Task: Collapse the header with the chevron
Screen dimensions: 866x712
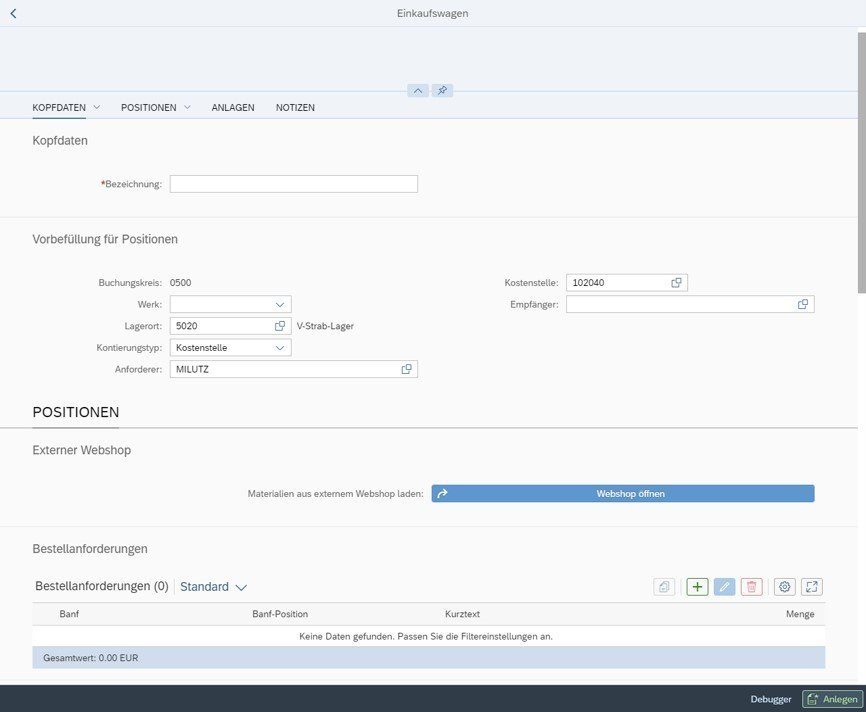Action: tap(418, 90)
